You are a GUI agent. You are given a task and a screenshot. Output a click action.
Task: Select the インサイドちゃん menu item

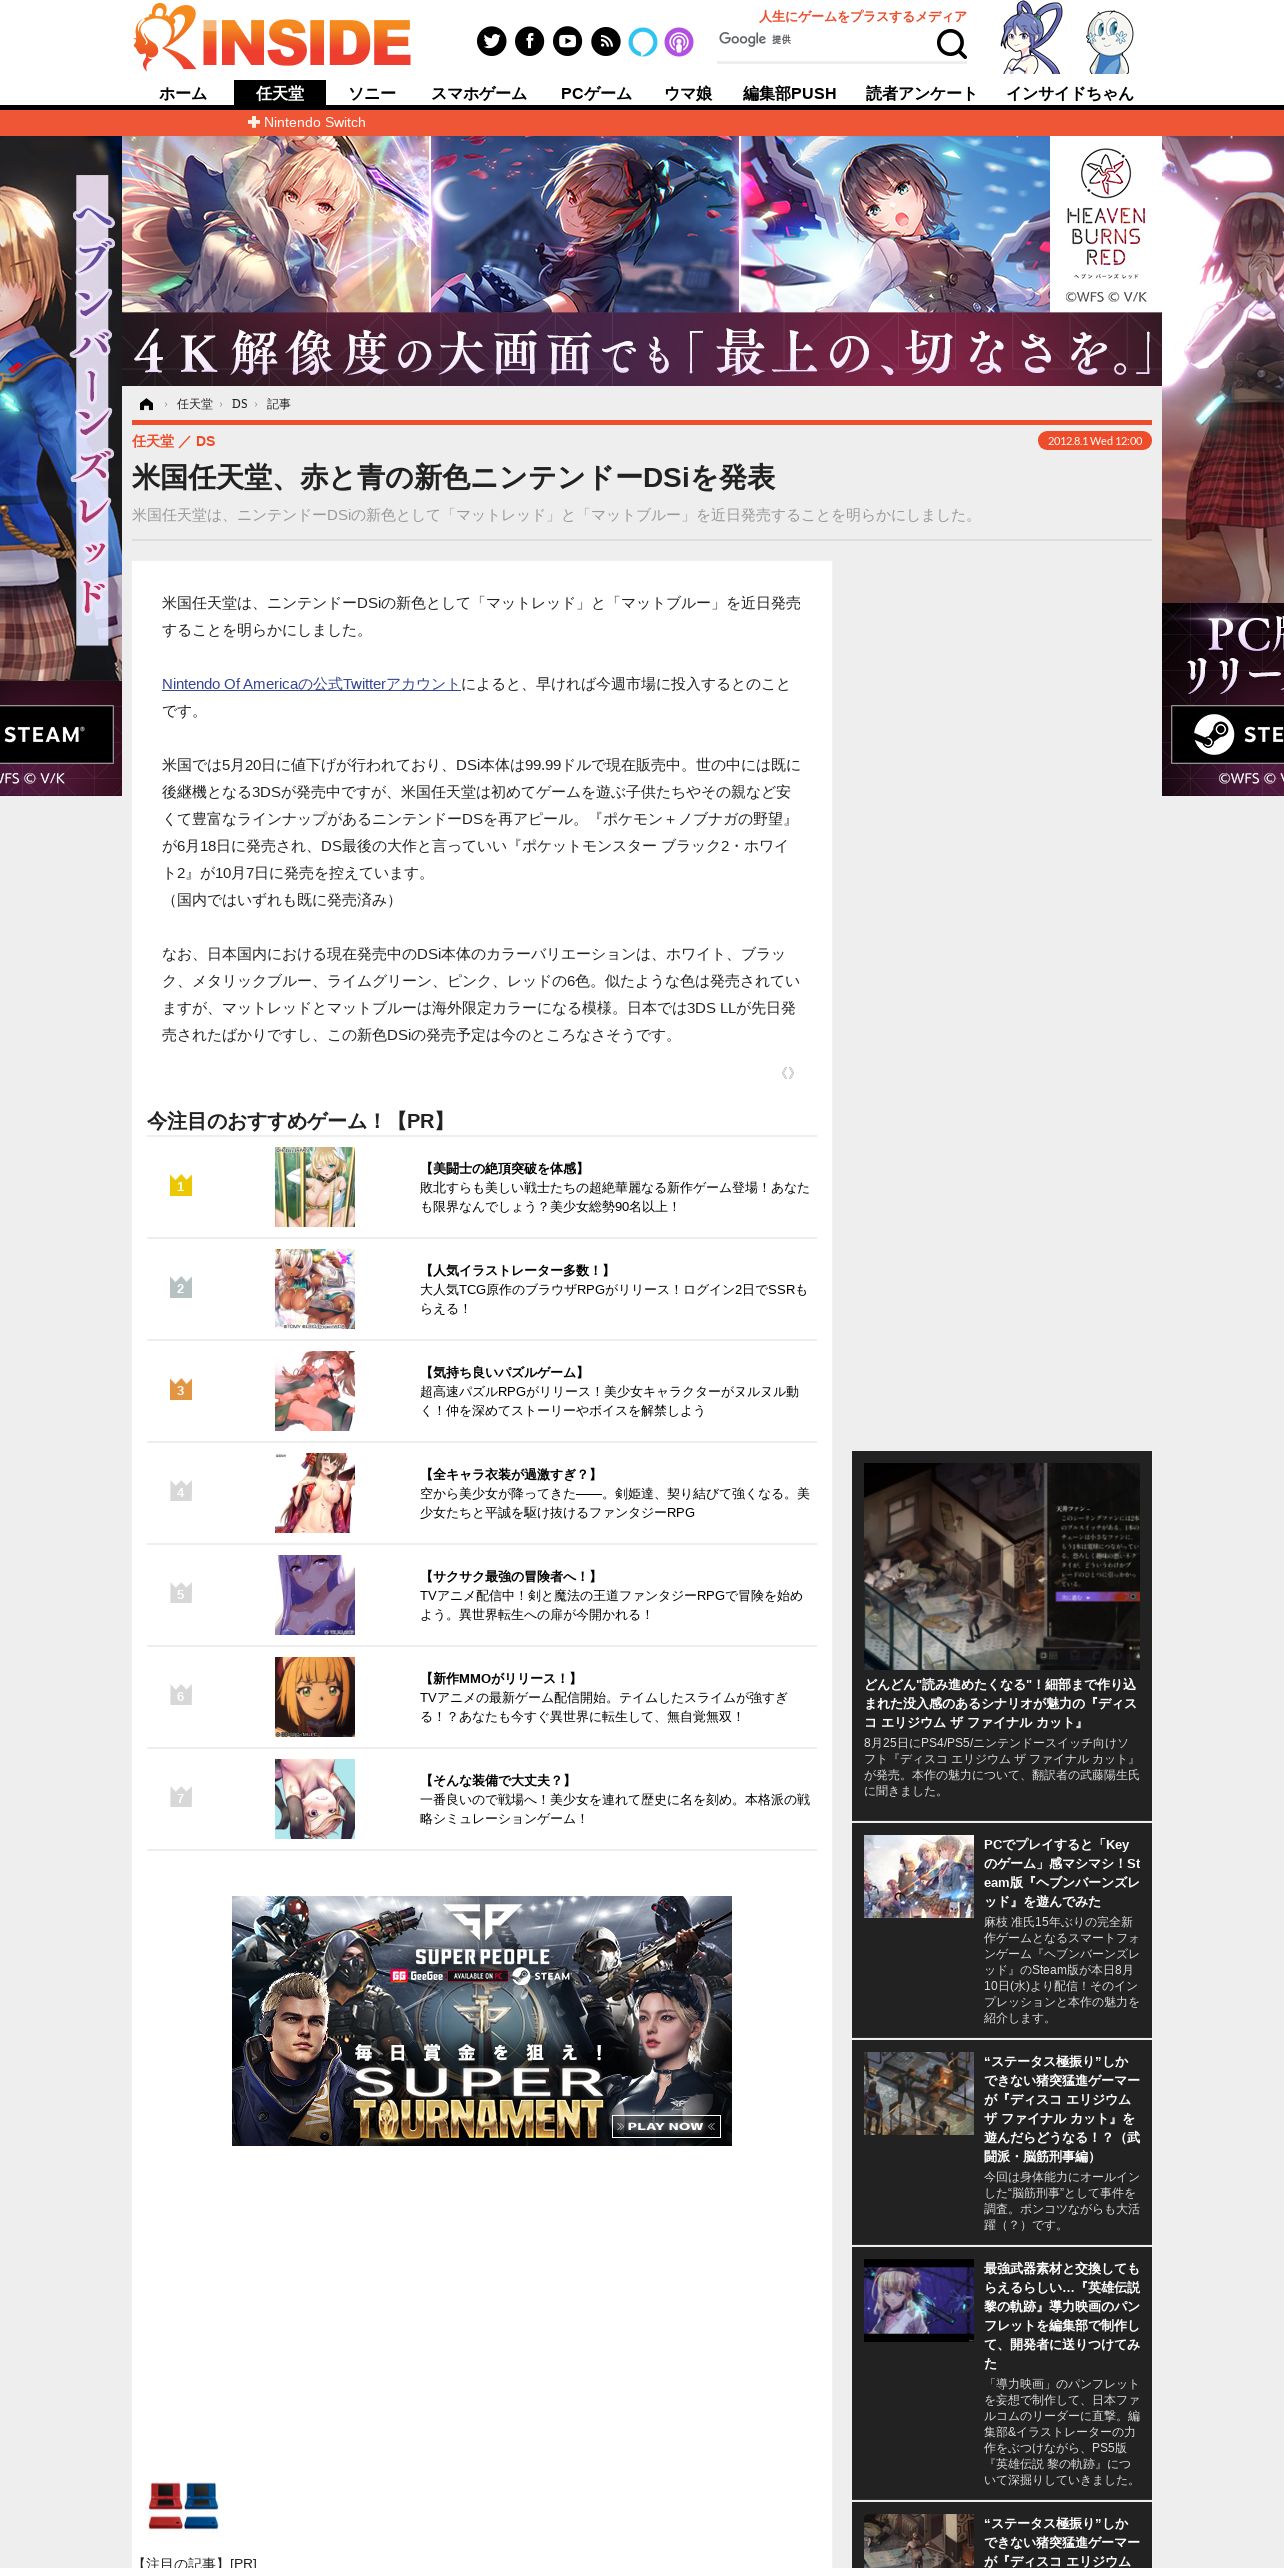point(1070,93)
